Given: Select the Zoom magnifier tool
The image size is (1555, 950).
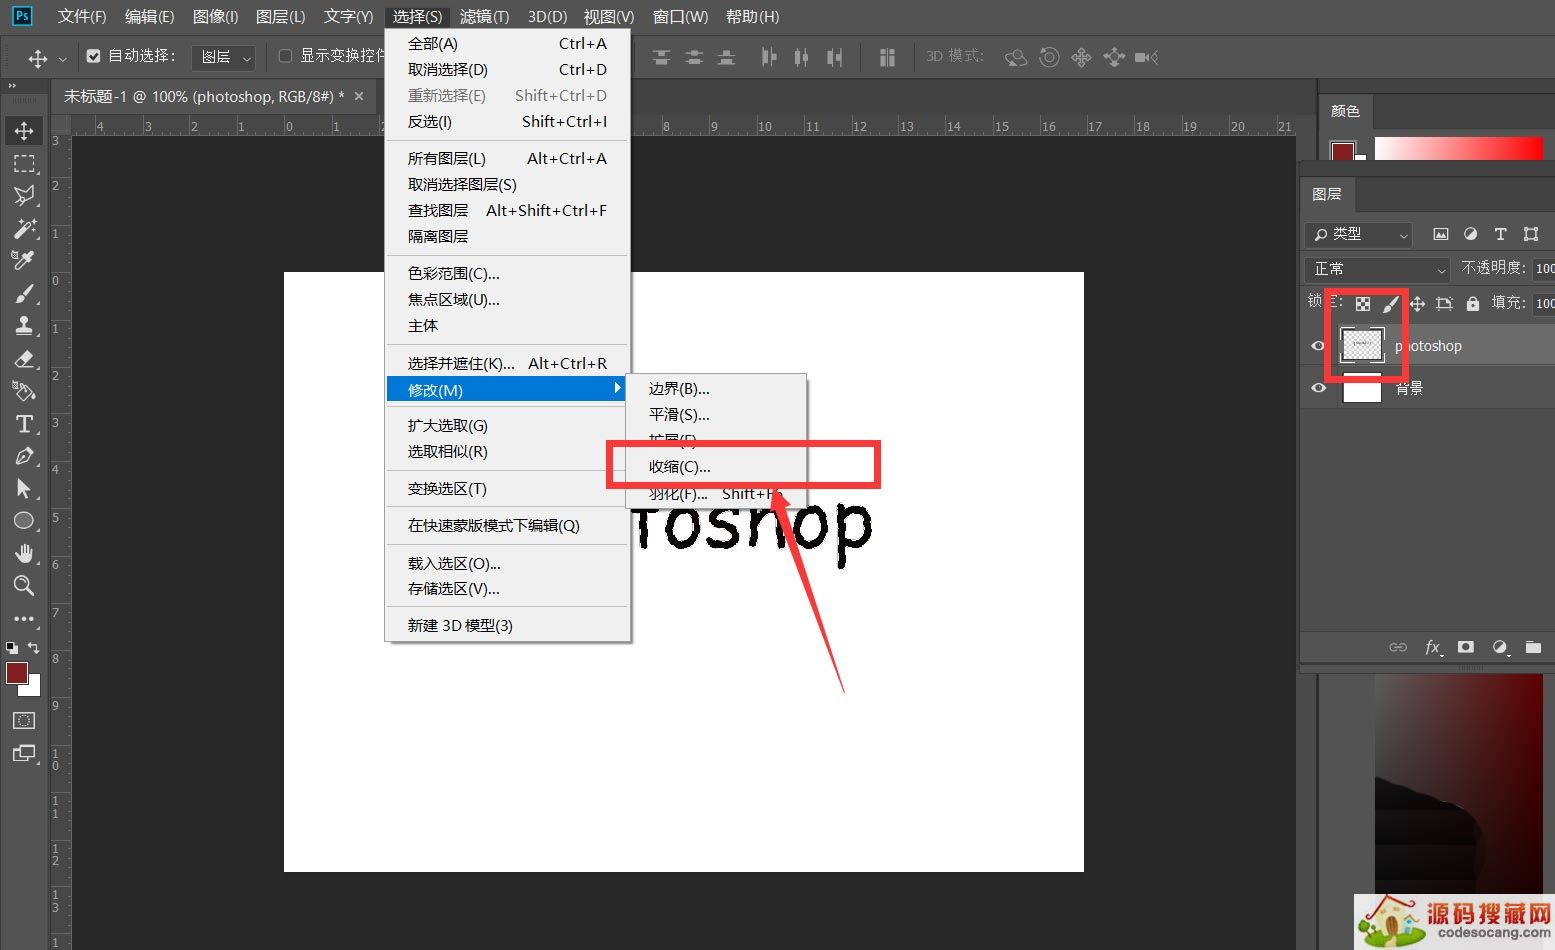Looking at the screenshot, I should point(24,586).
